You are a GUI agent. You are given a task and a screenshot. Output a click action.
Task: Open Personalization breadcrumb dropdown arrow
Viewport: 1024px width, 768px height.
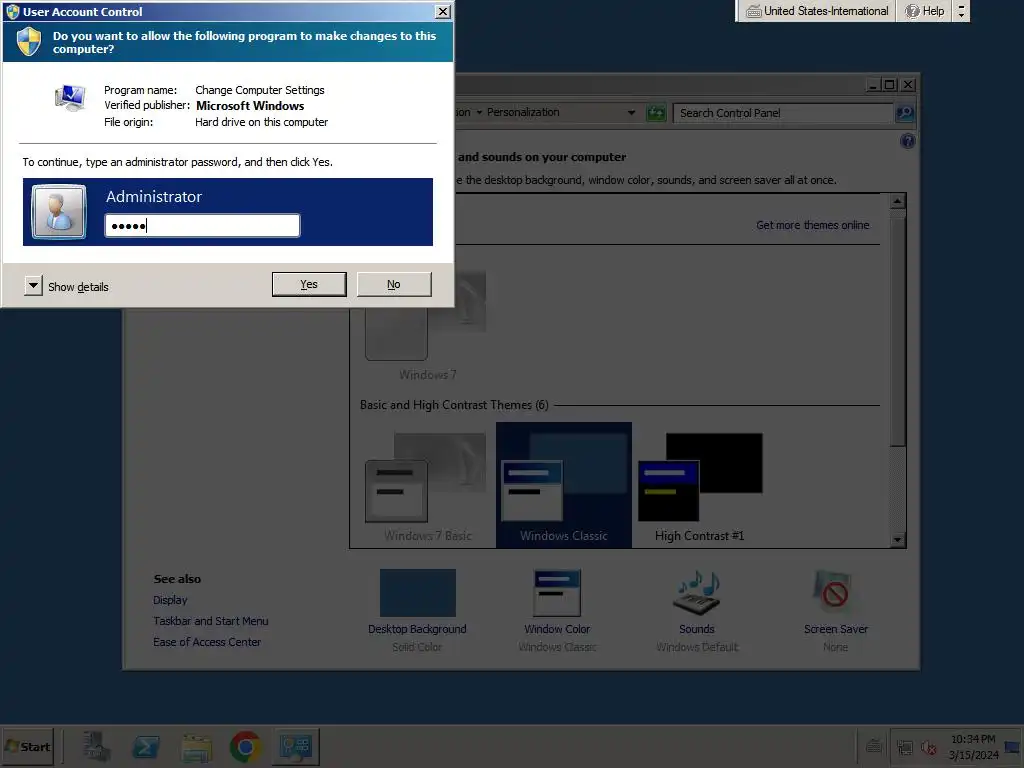(479, 112)
